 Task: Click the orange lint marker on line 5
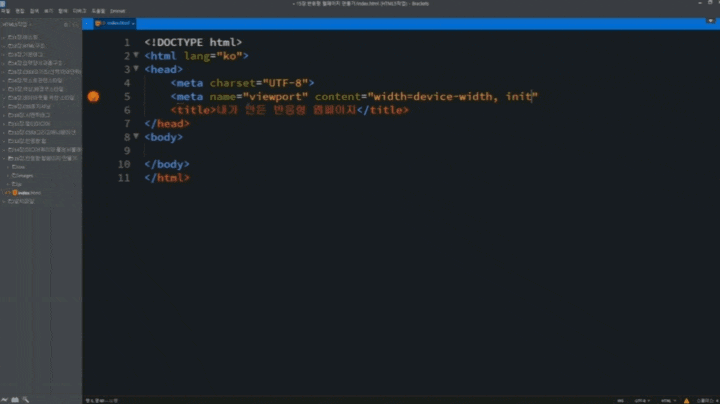[93, 96]
